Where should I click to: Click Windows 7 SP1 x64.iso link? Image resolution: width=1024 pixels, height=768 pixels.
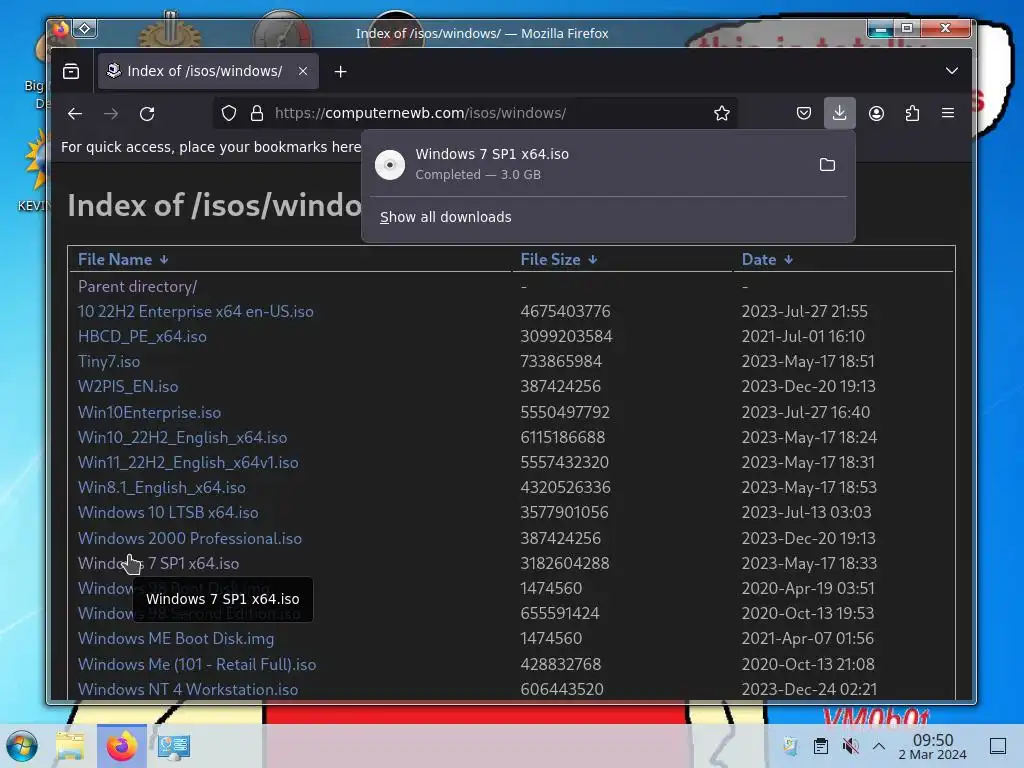point(158,564)
